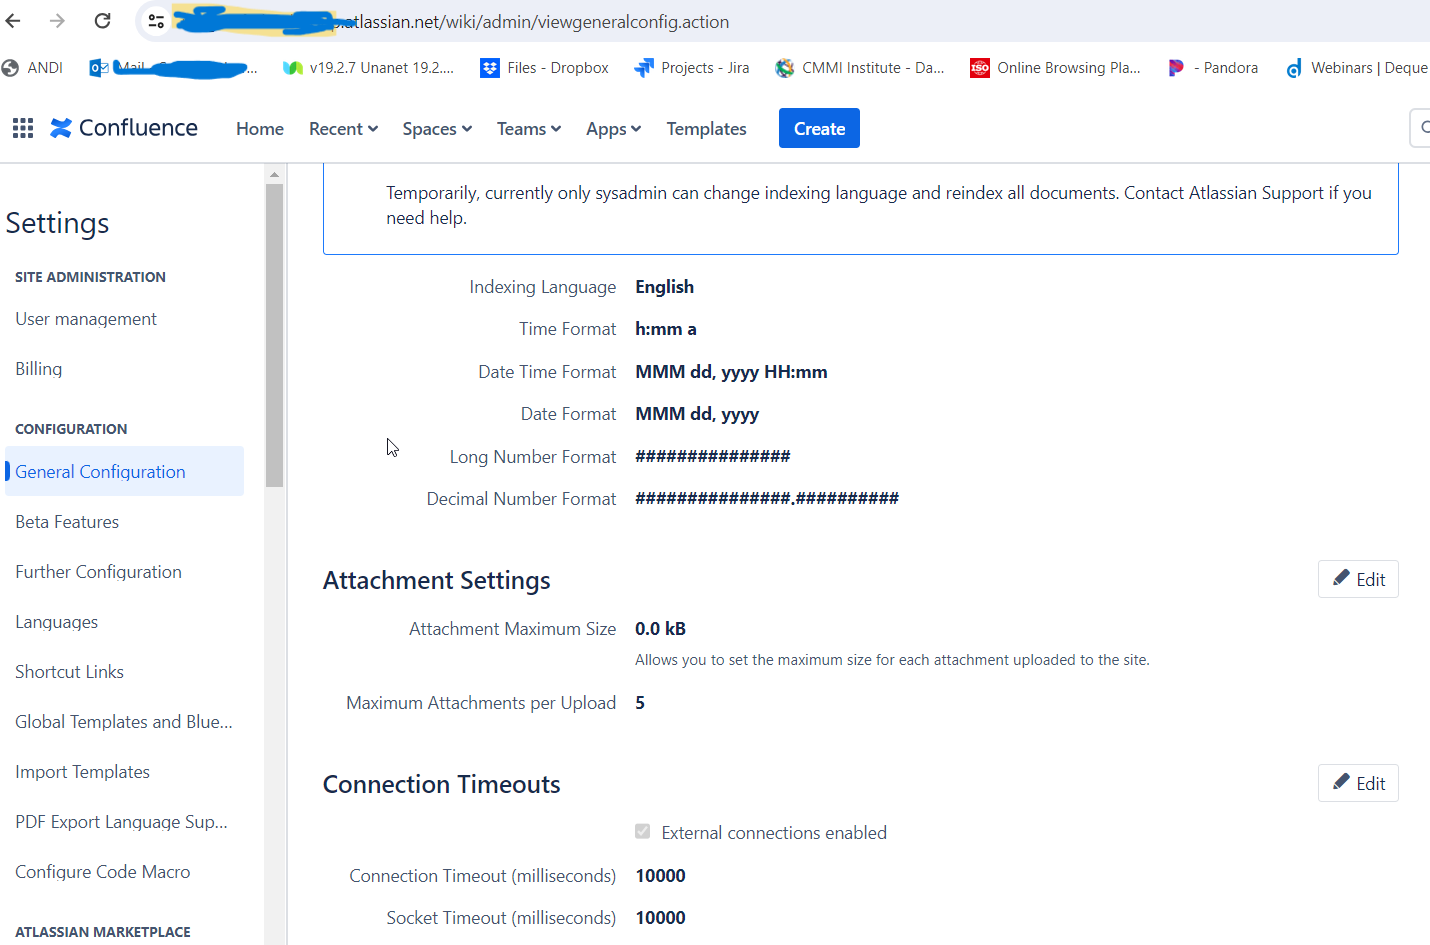Go forward with the browser forward arrow
Screen dimensions: 1430x945
pos(57,21)
